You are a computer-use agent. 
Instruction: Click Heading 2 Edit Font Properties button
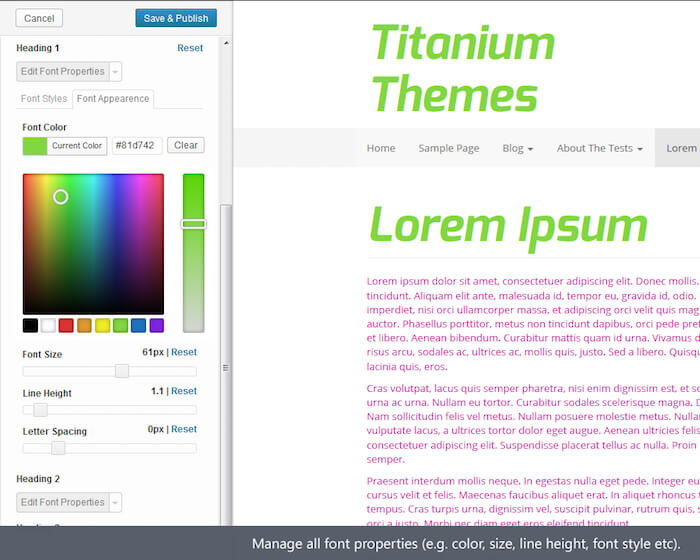62,502
